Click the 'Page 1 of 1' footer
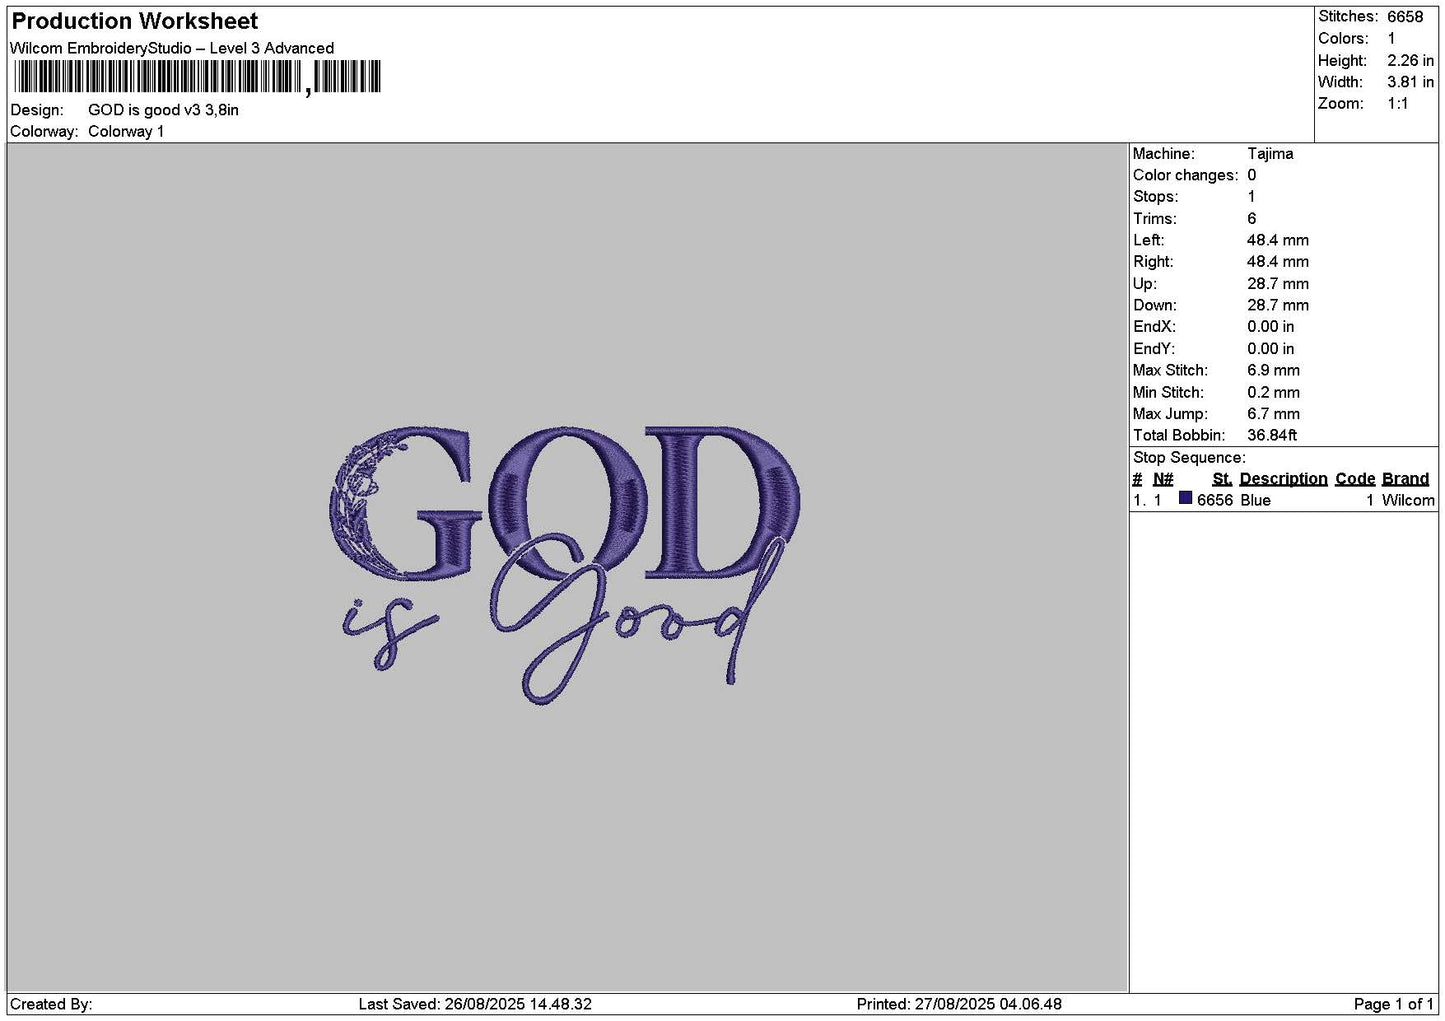The width and height of the screenshot is (1445, 1021). click(1394, 1004)
